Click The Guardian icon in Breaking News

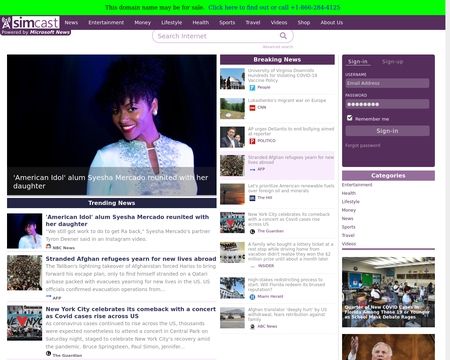pos(252,231)
